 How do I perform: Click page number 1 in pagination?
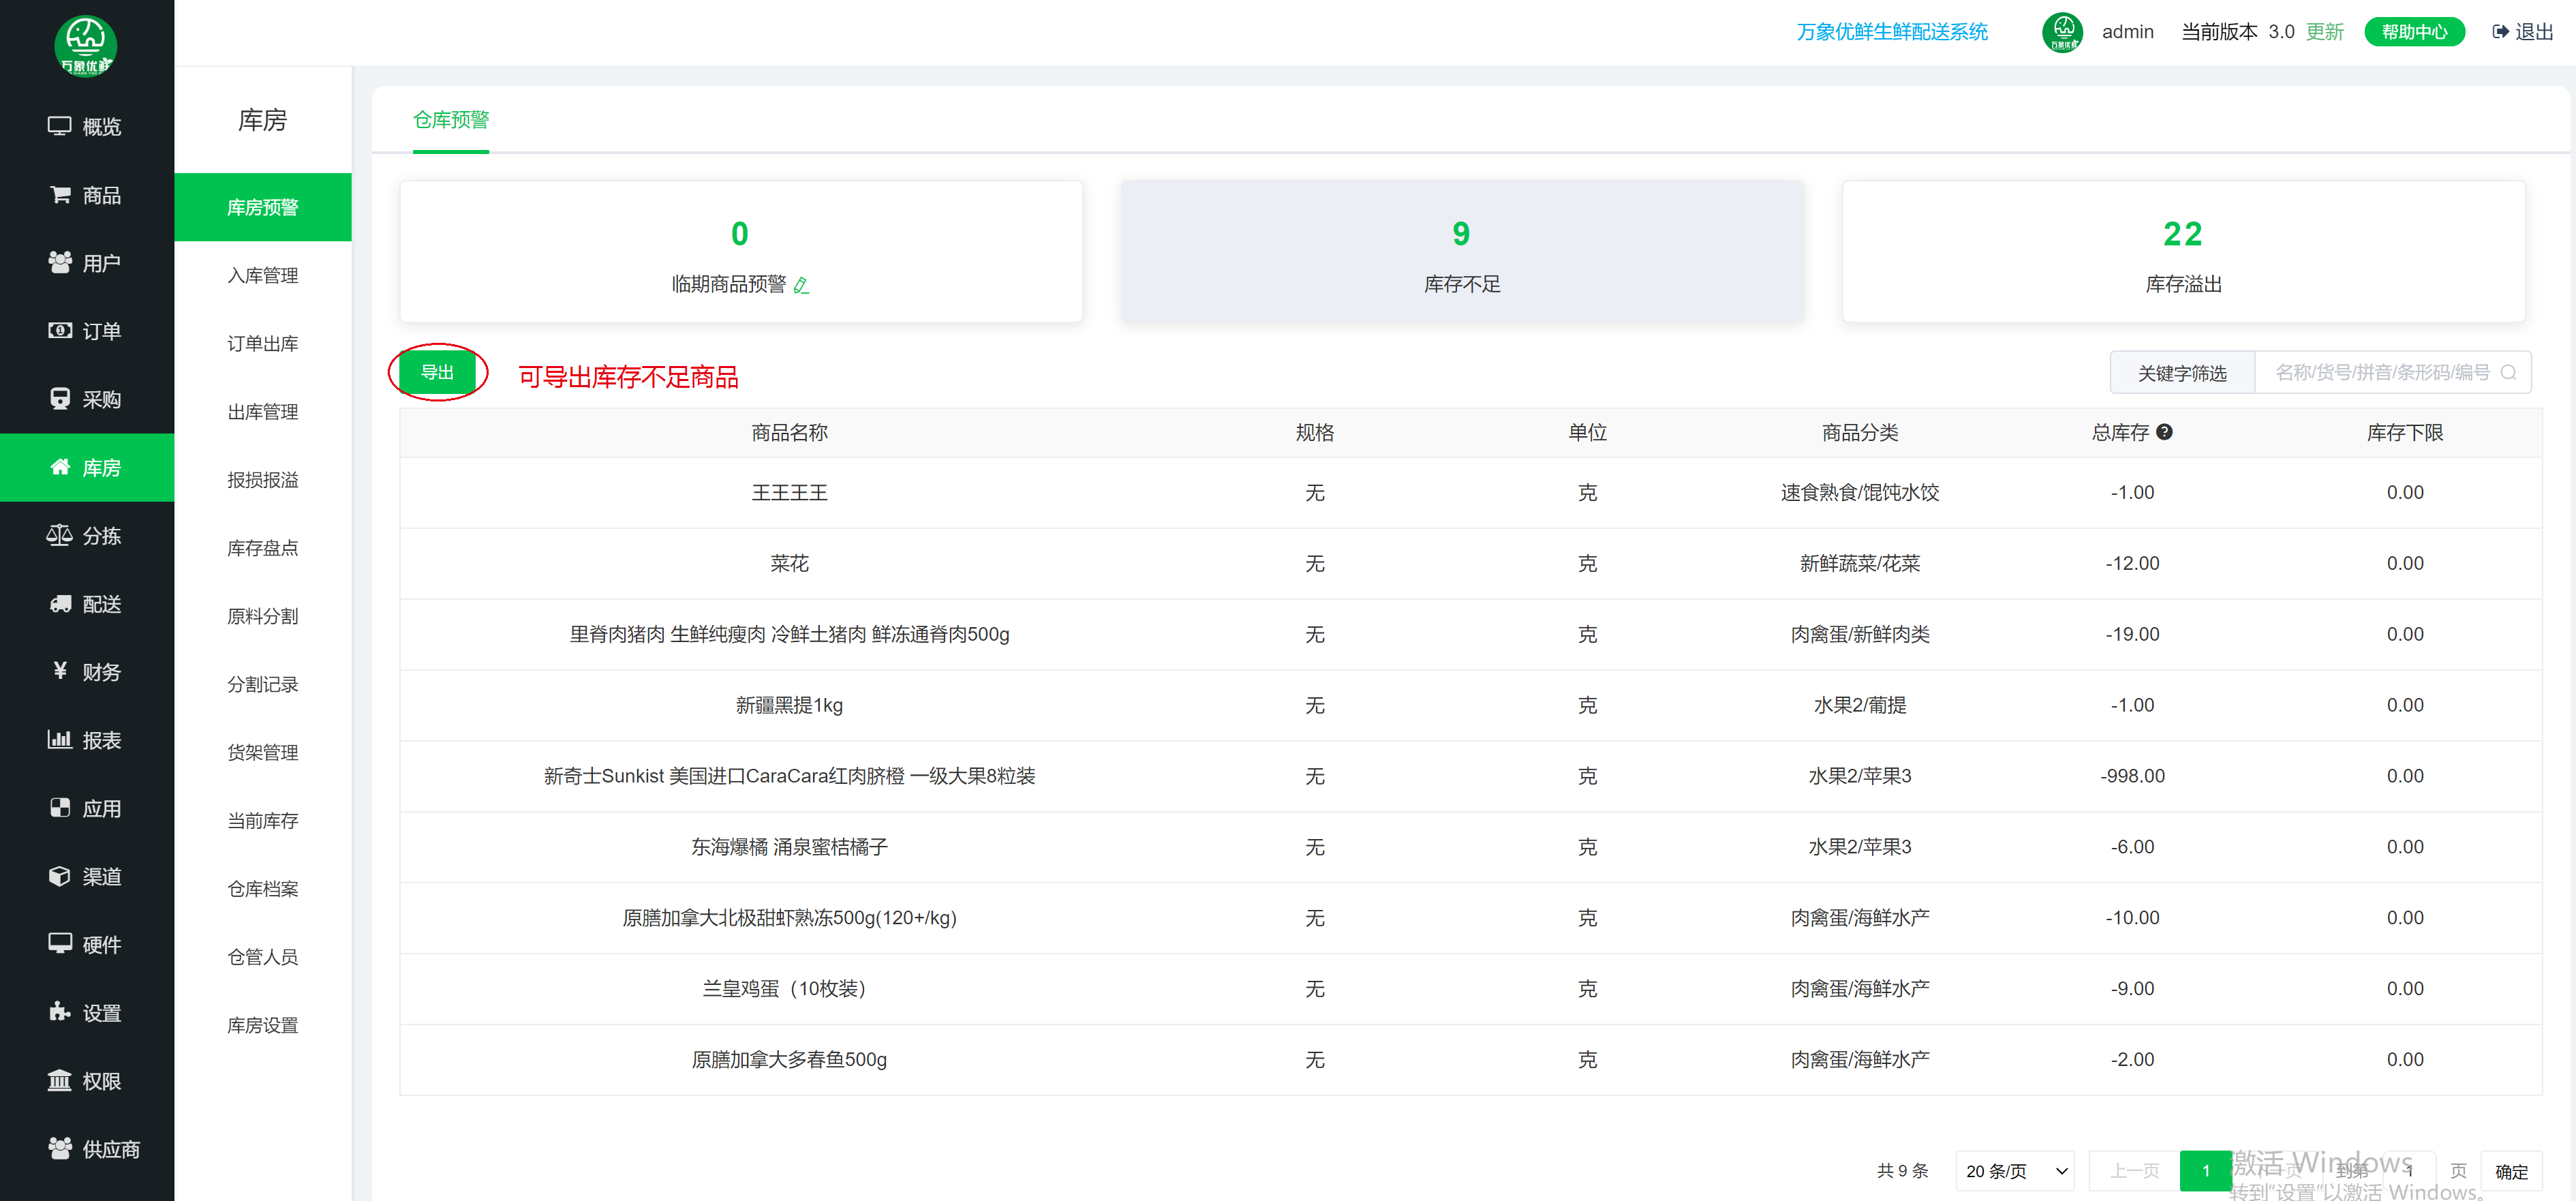click(x=2205, y=1171)
